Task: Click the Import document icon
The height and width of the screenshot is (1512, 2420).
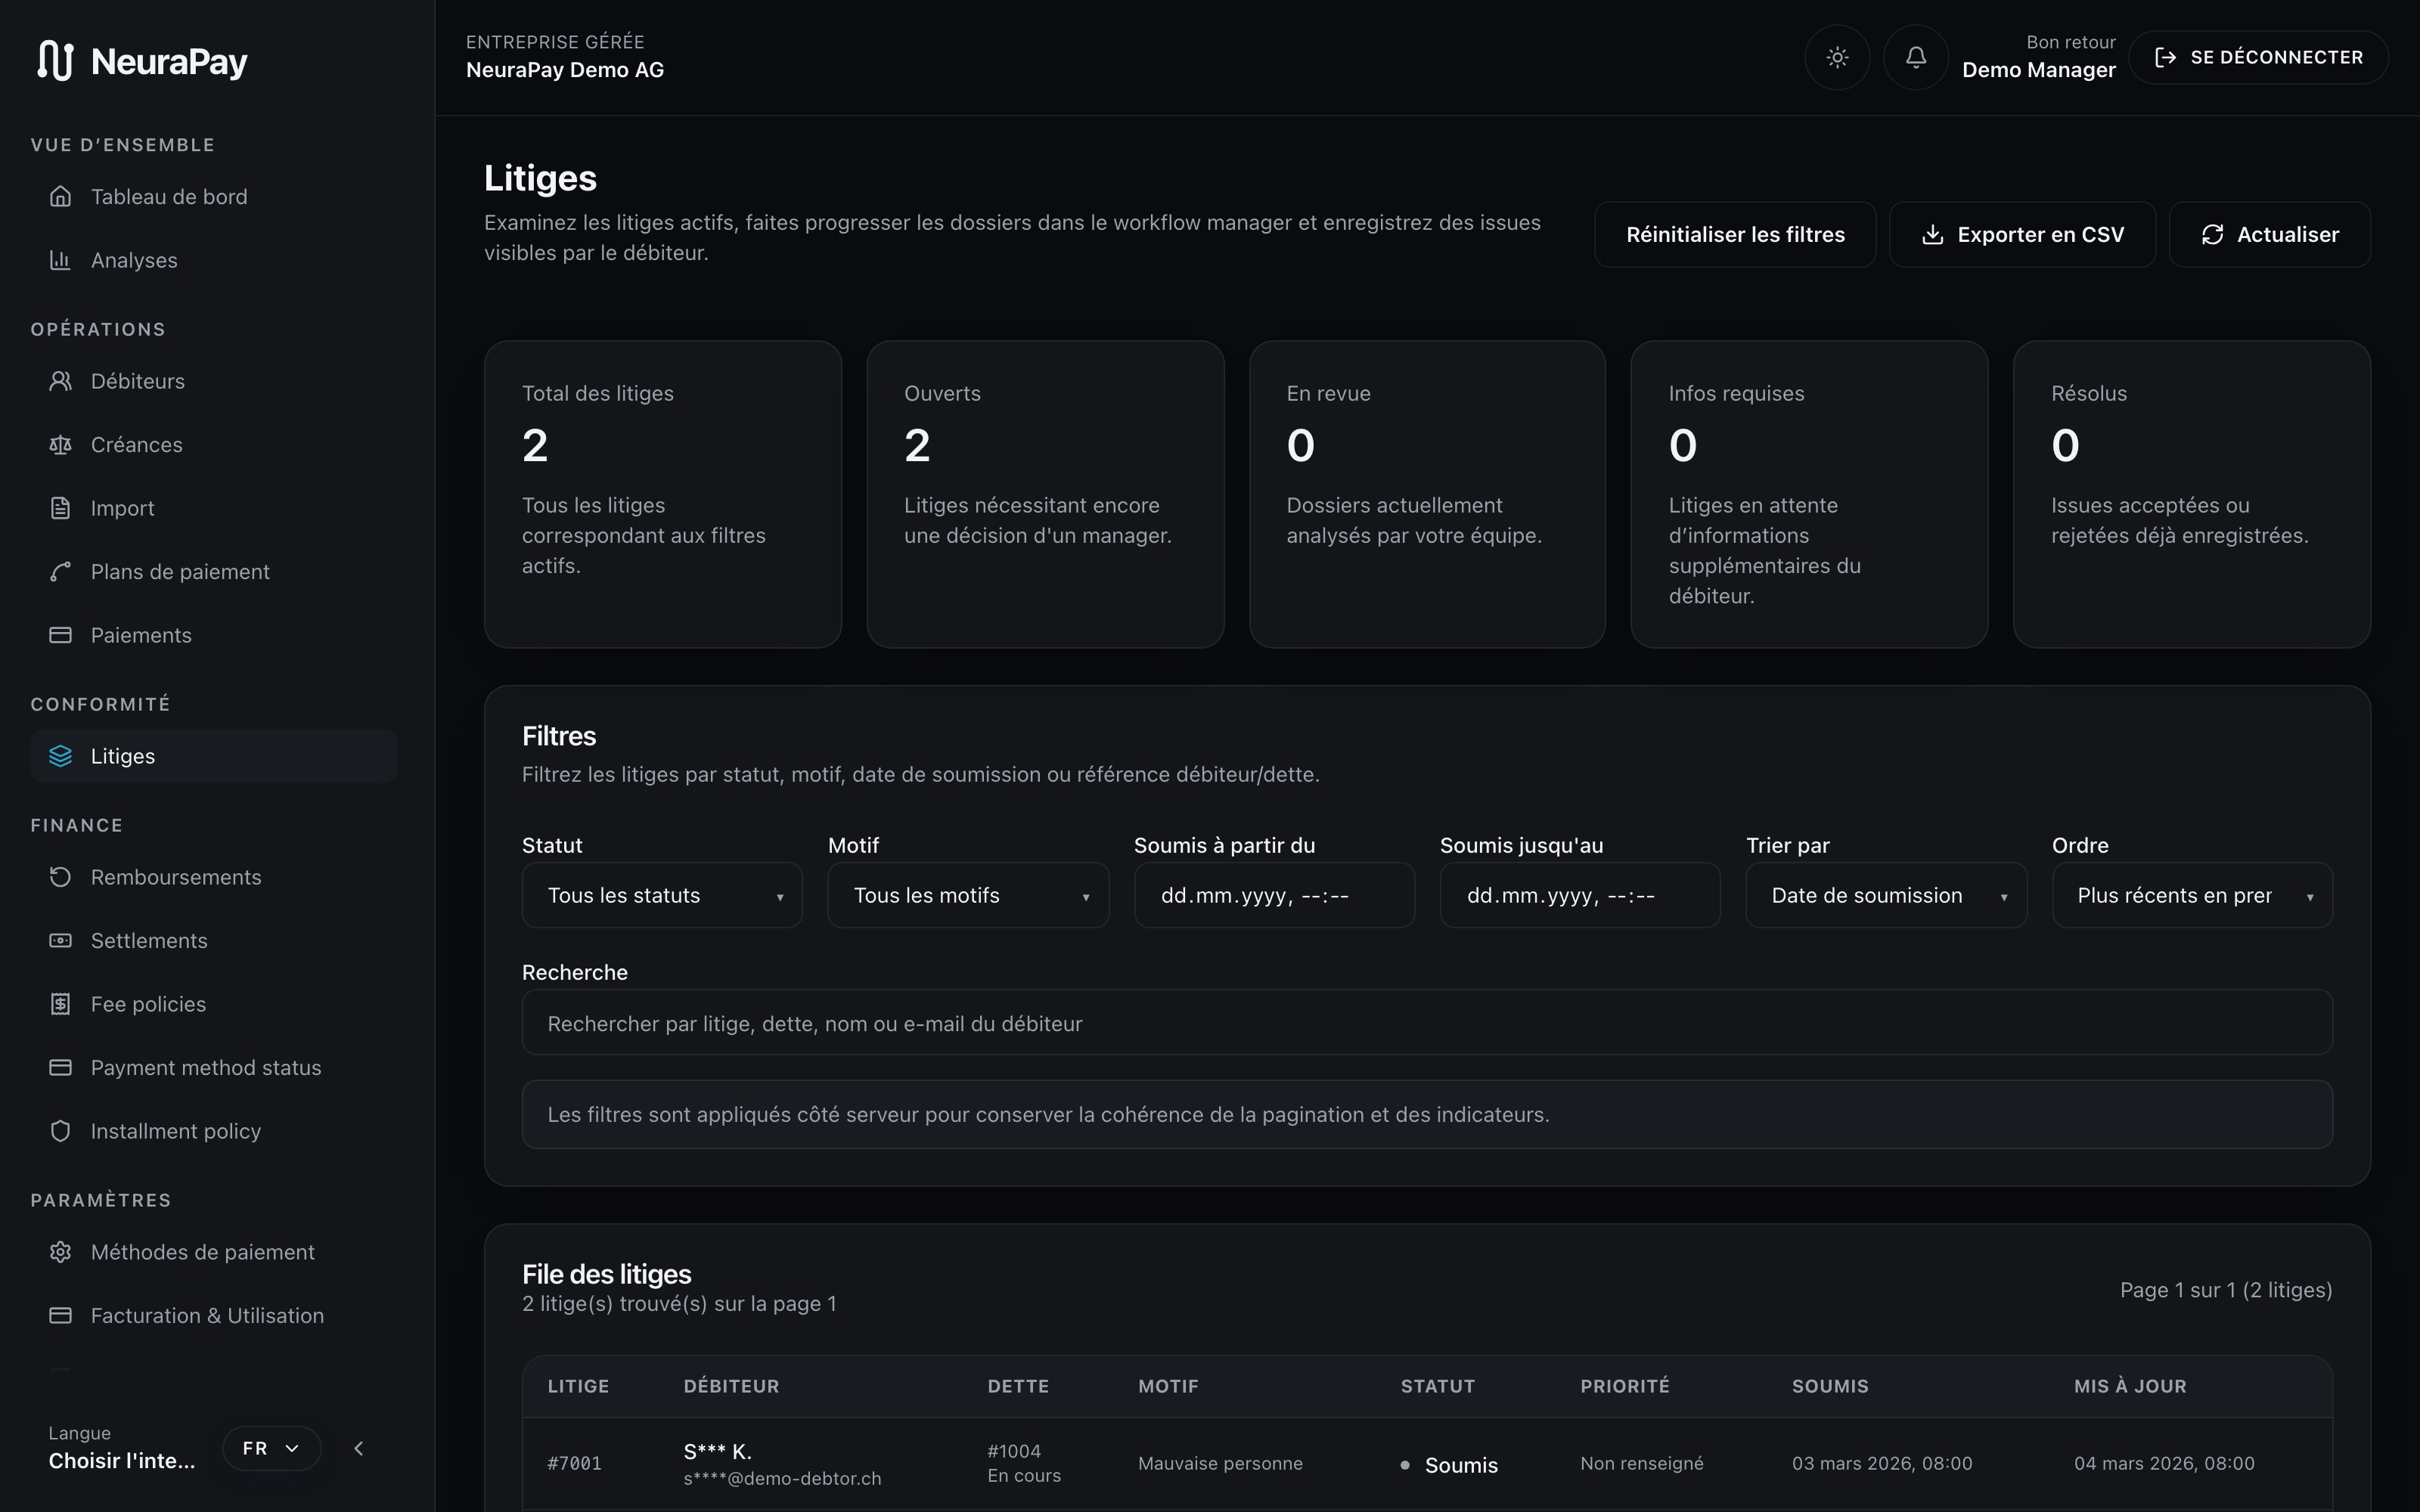Action: pyautogui.click(x=60, y=508)
